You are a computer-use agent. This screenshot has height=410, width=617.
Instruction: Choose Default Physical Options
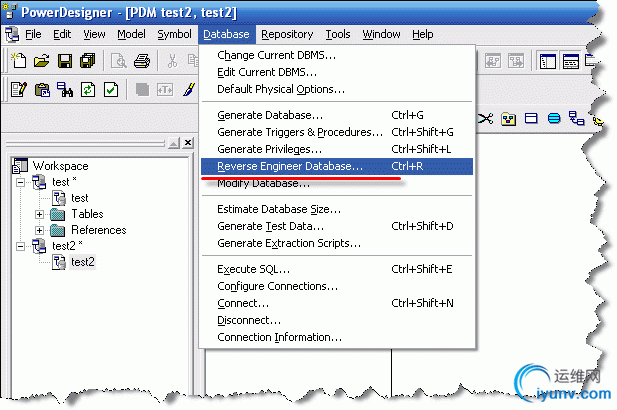coord(337,89)
